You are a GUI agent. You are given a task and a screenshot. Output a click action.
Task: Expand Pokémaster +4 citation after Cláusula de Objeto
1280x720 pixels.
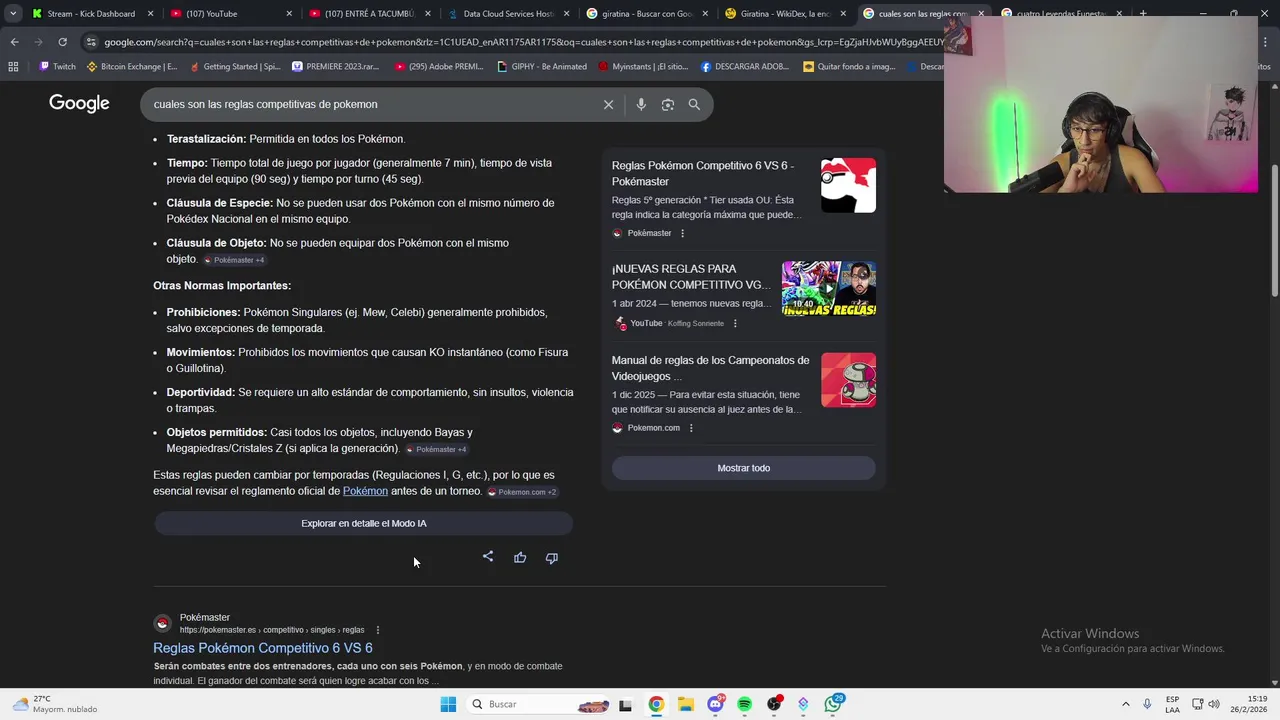[235, 260]
